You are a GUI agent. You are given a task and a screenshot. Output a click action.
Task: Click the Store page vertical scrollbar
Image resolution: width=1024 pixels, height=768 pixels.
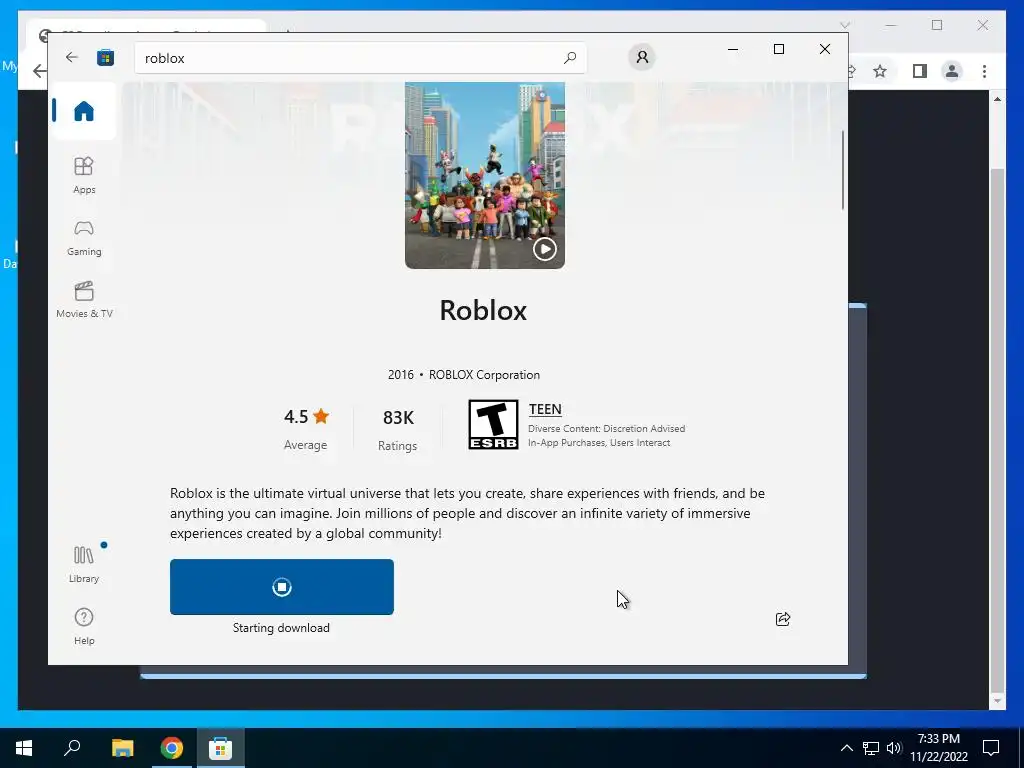[x=842, y=170]
